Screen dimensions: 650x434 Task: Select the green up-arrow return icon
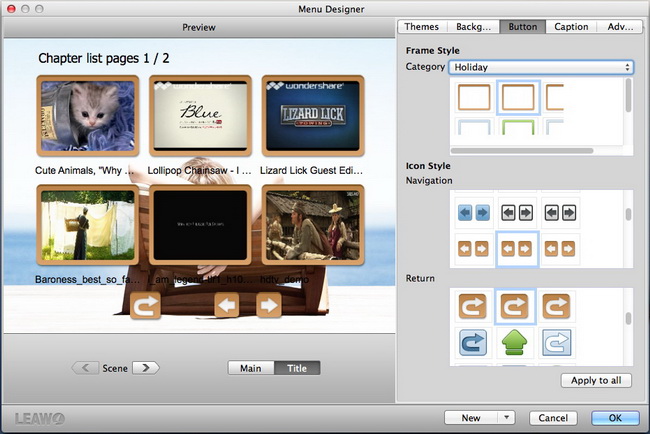[x=514, y=342]
